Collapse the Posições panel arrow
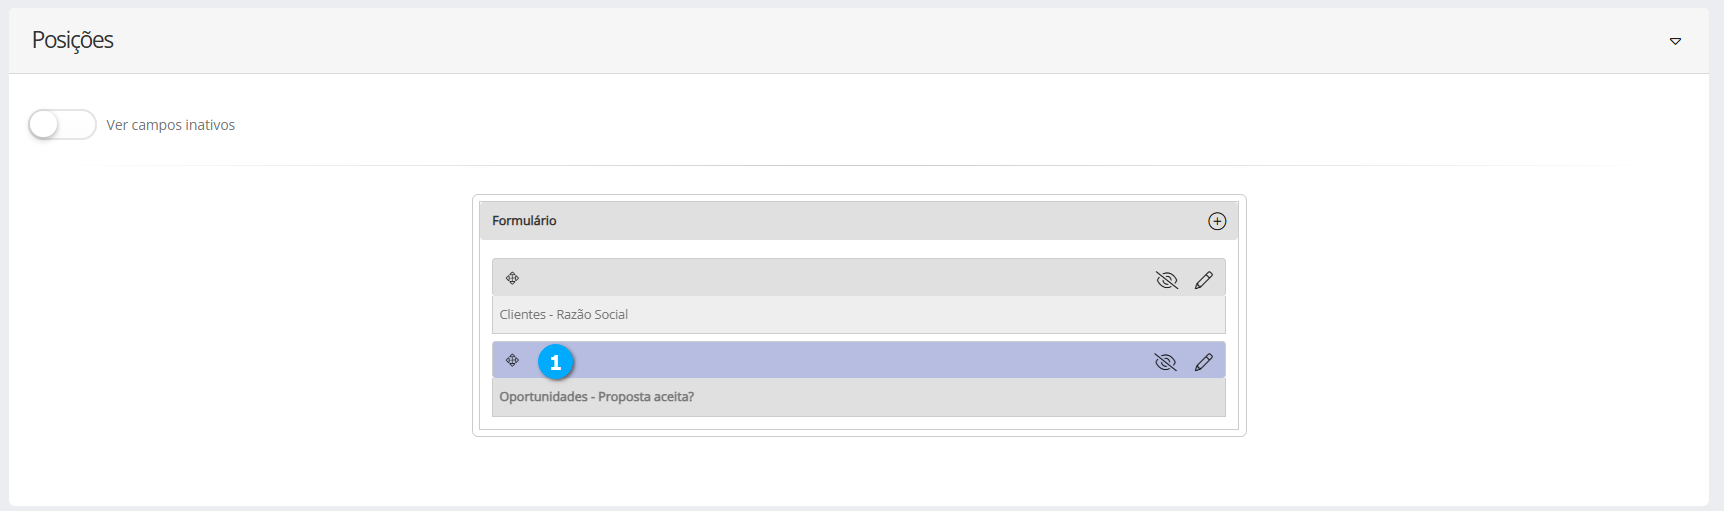Screen dimensions: 1724x511 (1675, 41)
